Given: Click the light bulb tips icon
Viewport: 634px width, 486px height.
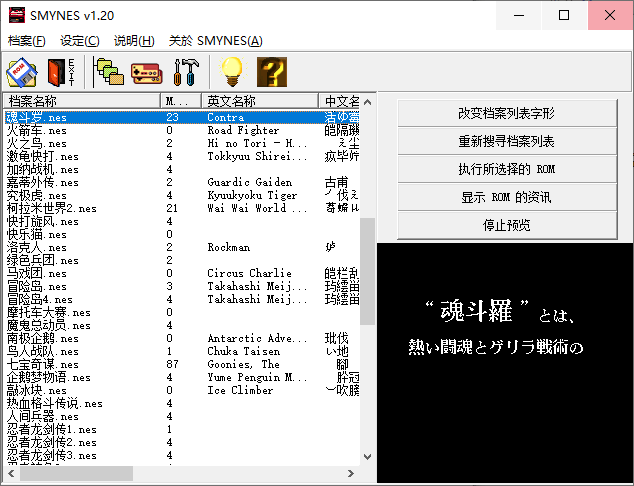Looking at the screenshot, I should (232, 72).
